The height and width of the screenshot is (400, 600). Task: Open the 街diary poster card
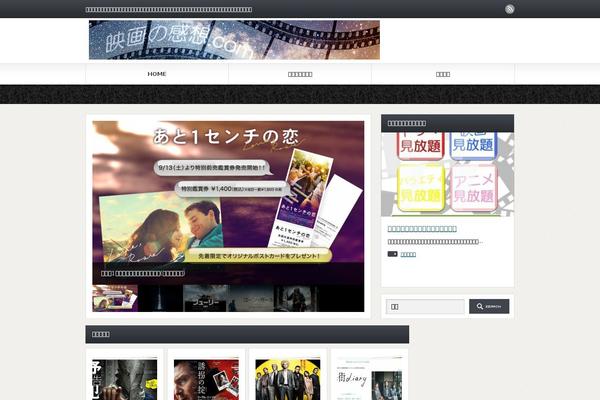(370, 379)
